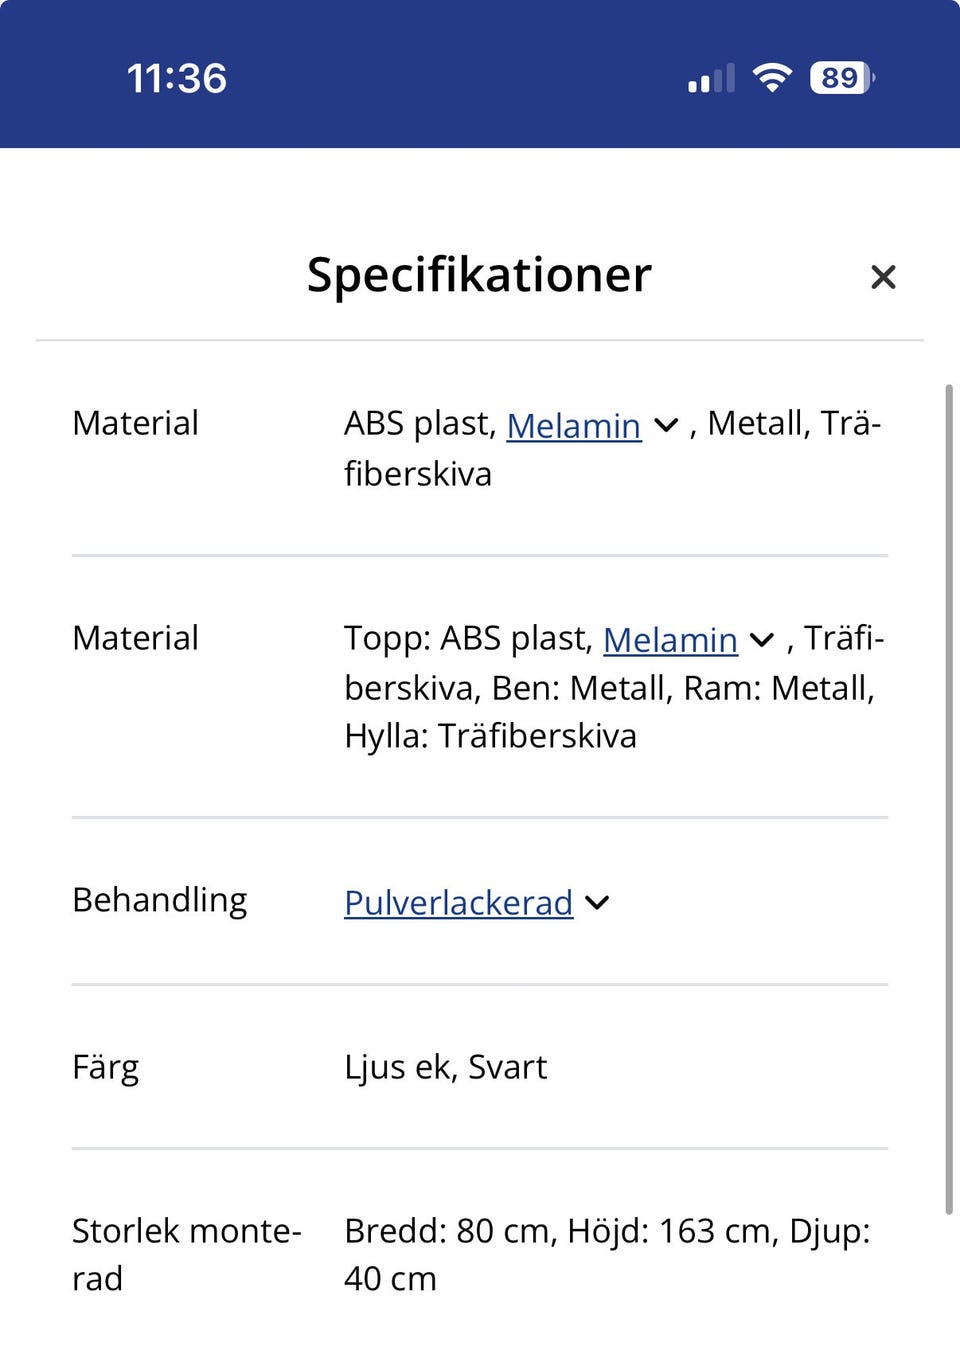Image resolution: width=960 pixels, height=1354 pixels.
Task: Expand the chevron next to Pulverlackerad
Action: [x=597, y=903]
